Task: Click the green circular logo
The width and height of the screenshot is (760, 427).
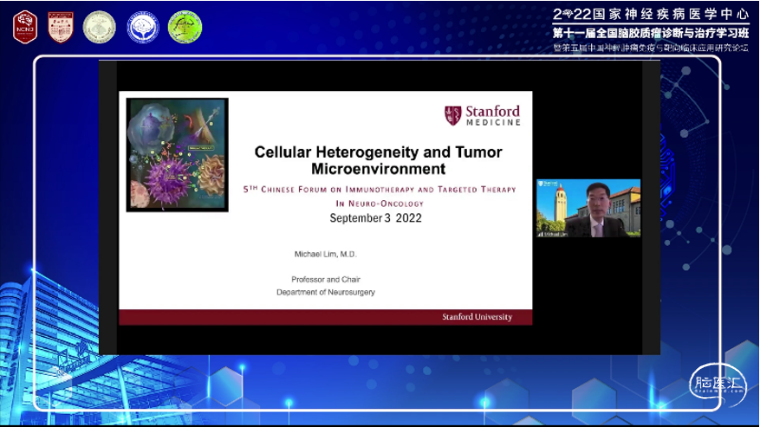Action: [x=185, y=27]
